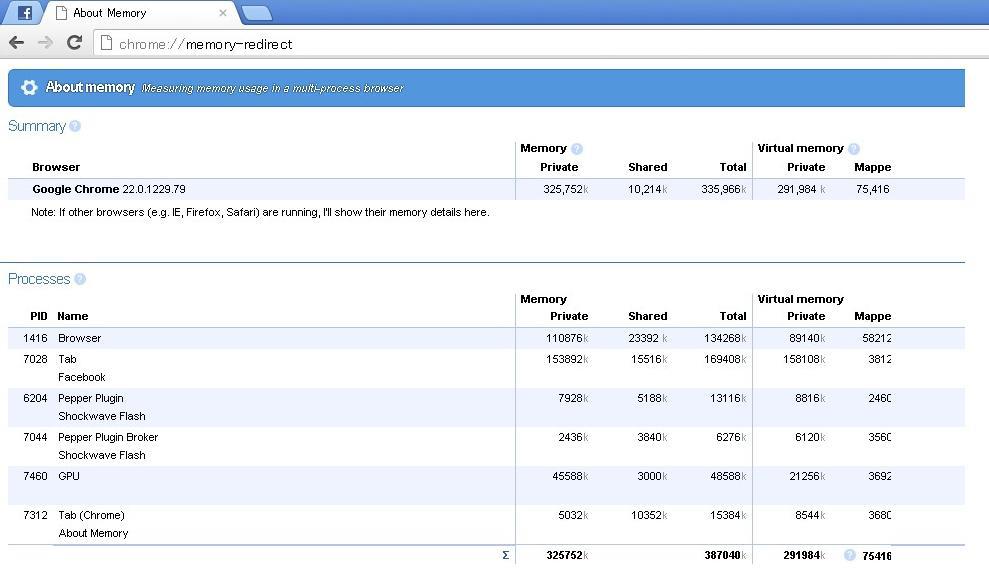Viewport: 989px width, 585px height.
Task: Click the help icon in the totals row
Action: (x=850, y=555)
